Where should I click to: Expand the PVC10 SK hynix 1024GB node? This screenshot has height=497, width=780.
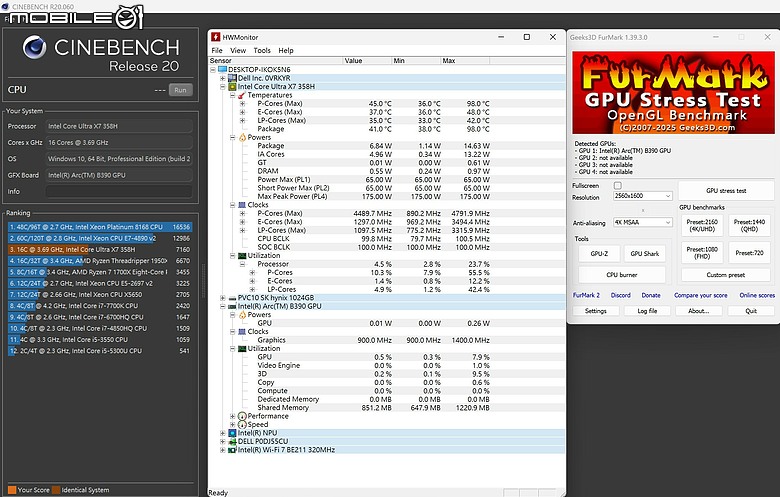coord(223,298)
